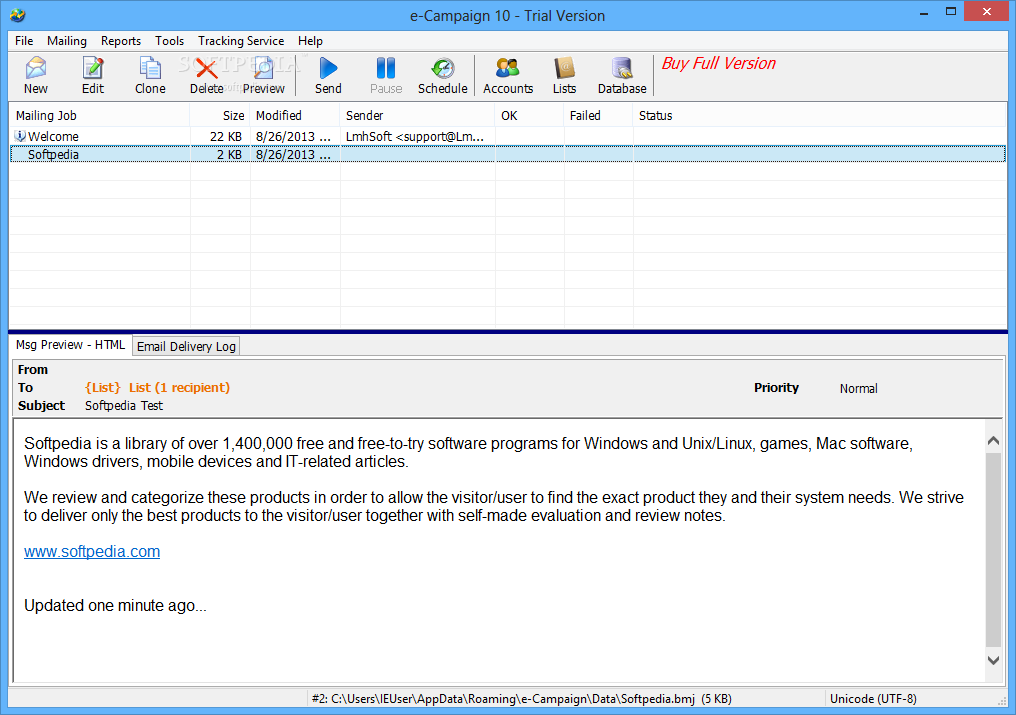Screen dimensions: 1016x715
Task: Click the Buy Full Version link
Action: tap(718, 63)
